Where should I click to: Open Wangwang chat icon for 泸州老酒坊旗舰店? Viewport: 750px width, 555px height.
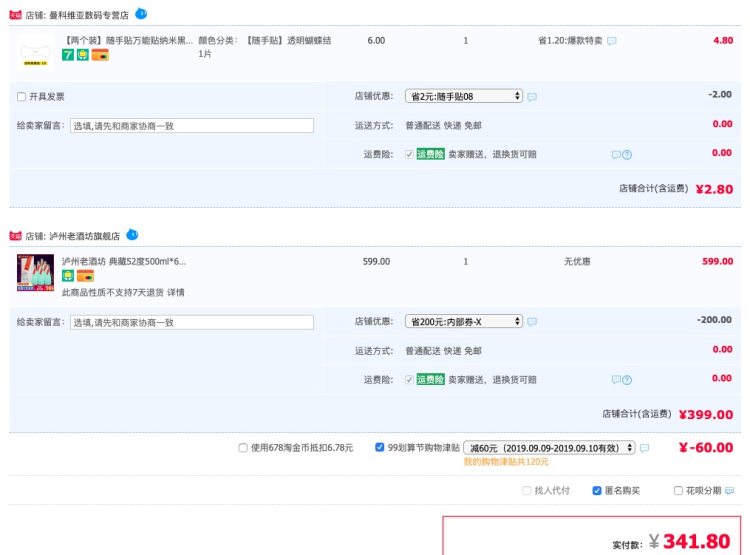(132, 234)
